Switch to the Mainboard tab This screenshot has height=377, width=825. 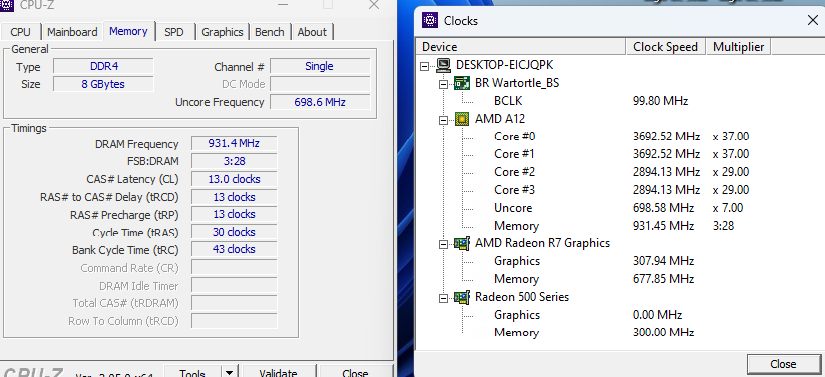[72, 32]
